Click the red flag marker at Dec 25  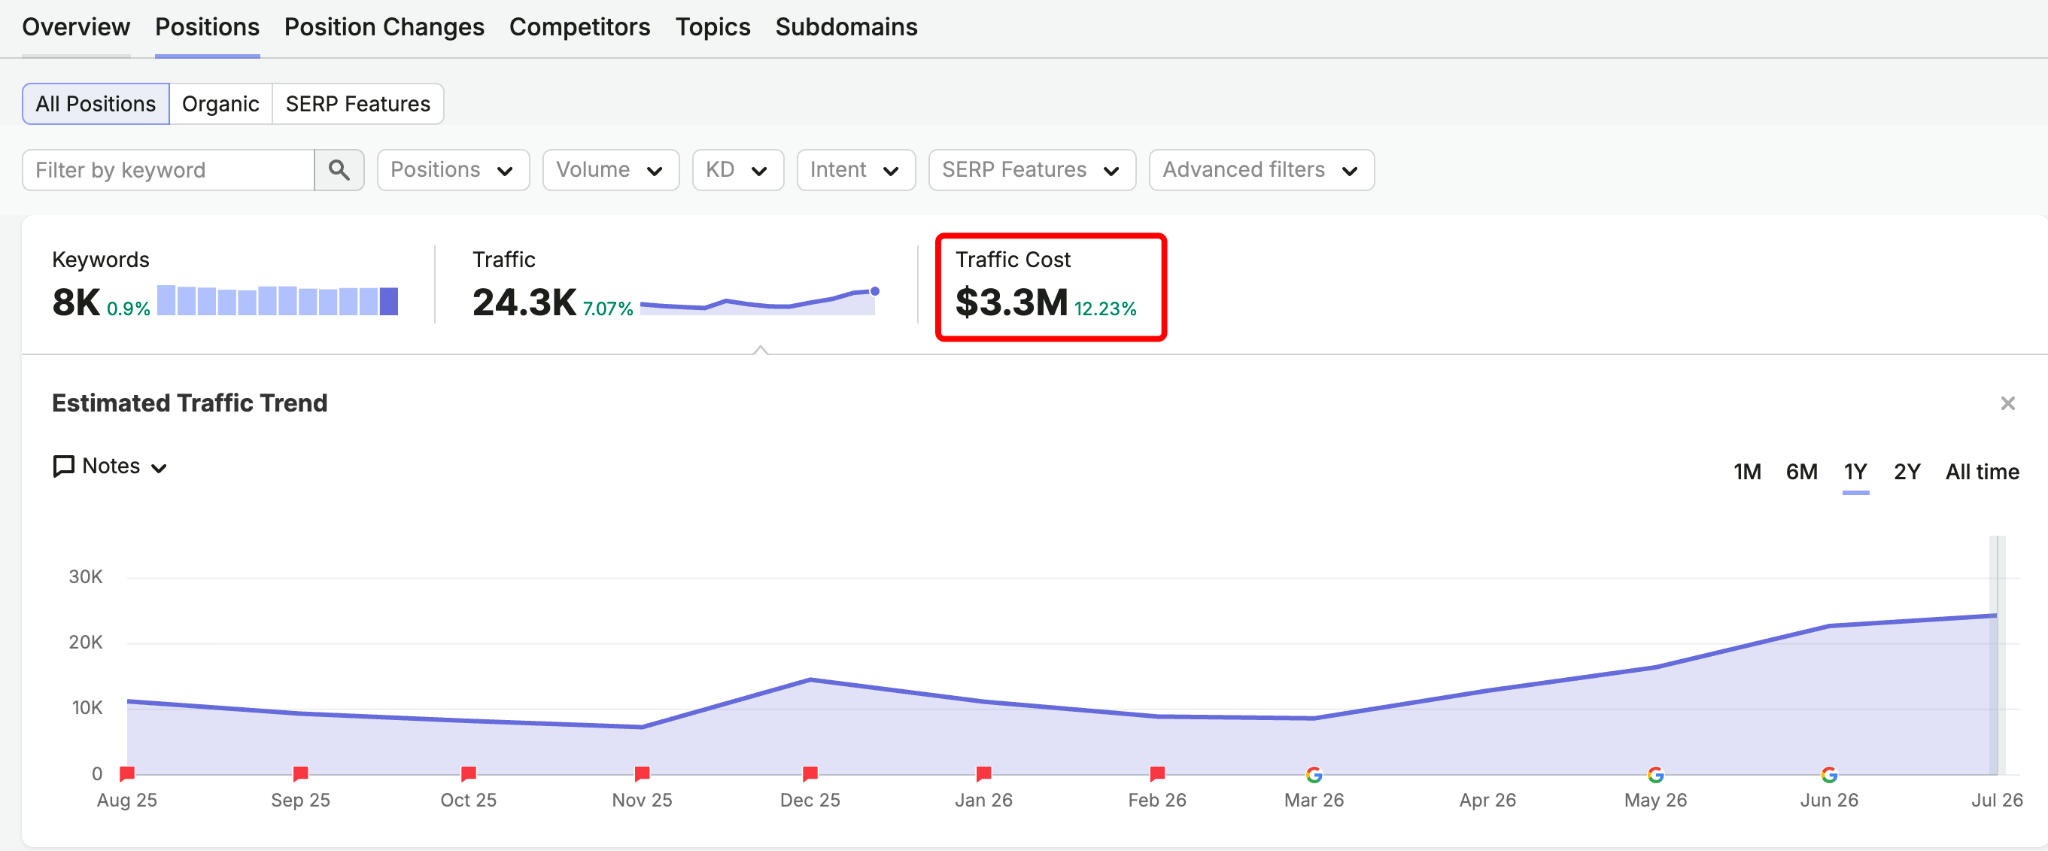(x=811, y=773)
